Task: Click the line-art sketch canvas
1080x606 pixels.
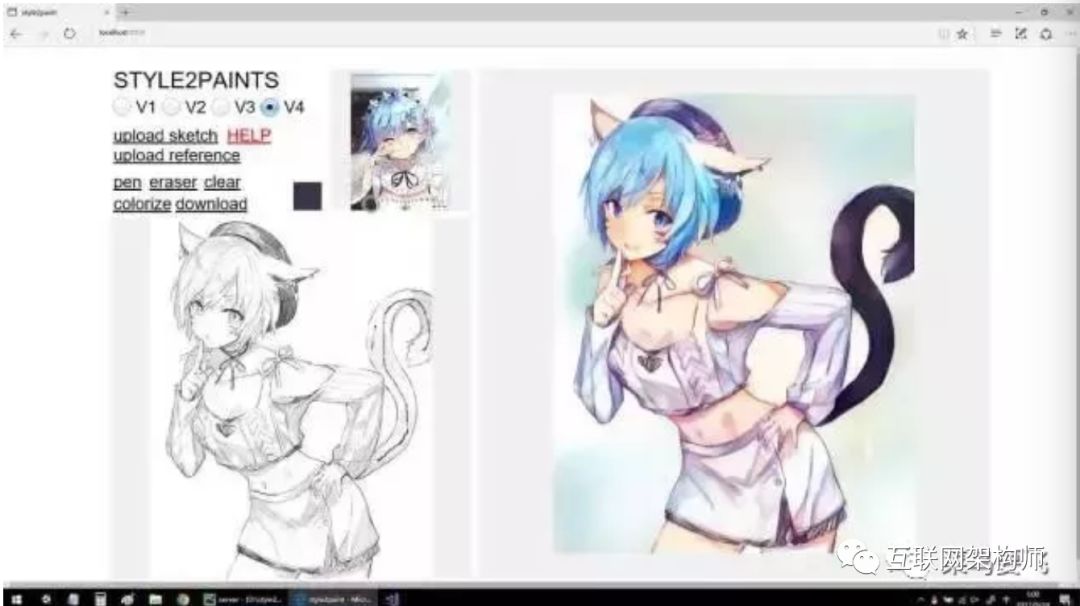Action: click(291, 399)
